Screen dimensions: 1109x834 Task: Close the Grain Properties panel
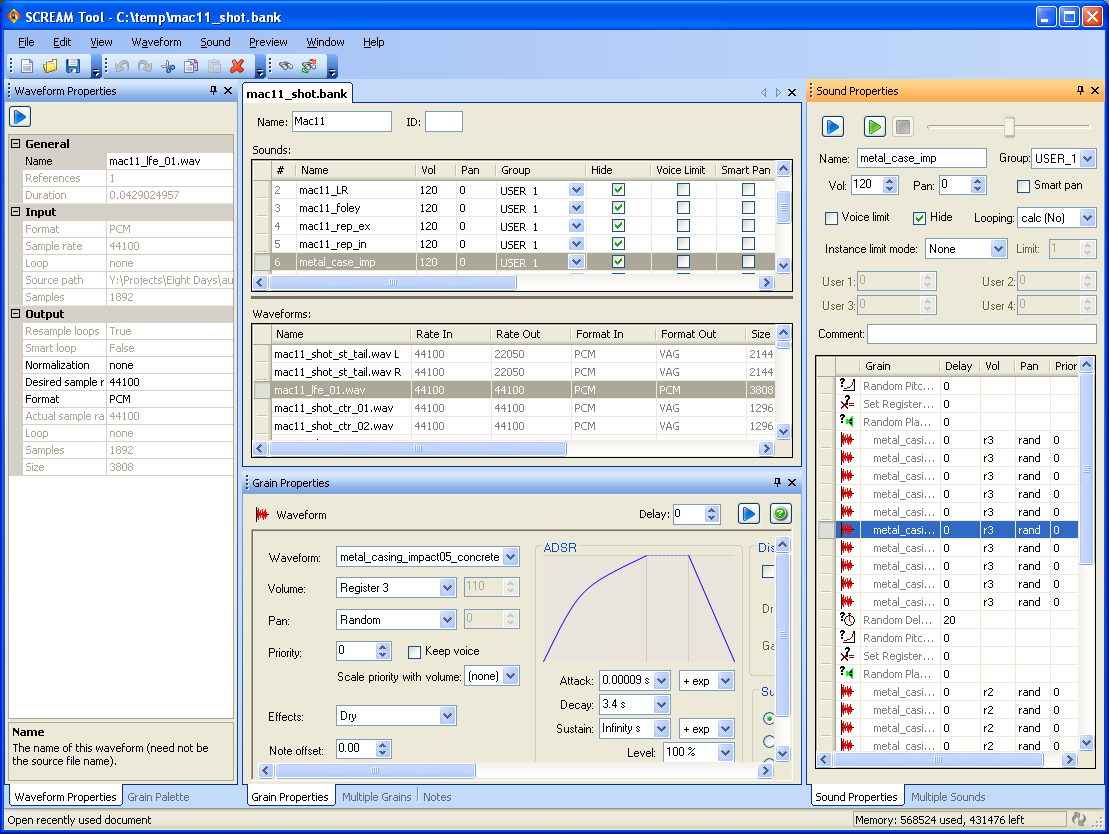(792, 482)
